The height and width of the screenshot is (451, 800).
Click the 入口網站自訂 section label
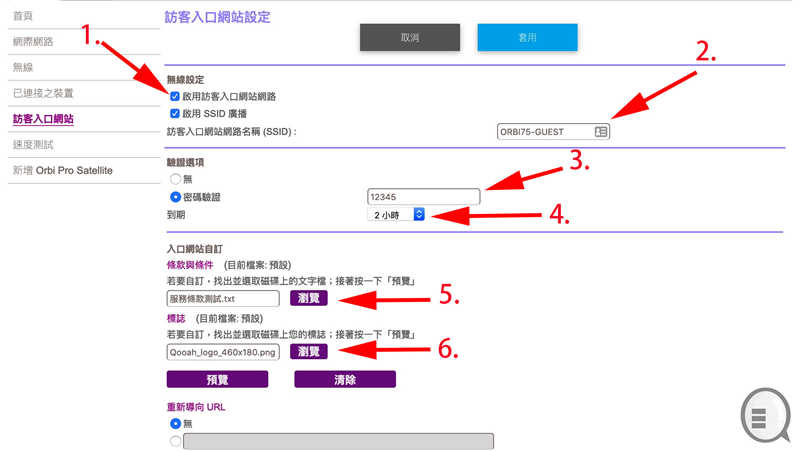[195, 249]
